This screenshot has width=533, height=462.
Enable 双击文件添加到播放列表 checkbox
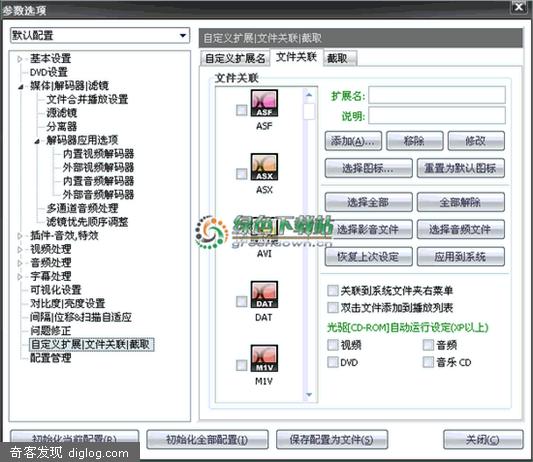[x=332, y=308]
